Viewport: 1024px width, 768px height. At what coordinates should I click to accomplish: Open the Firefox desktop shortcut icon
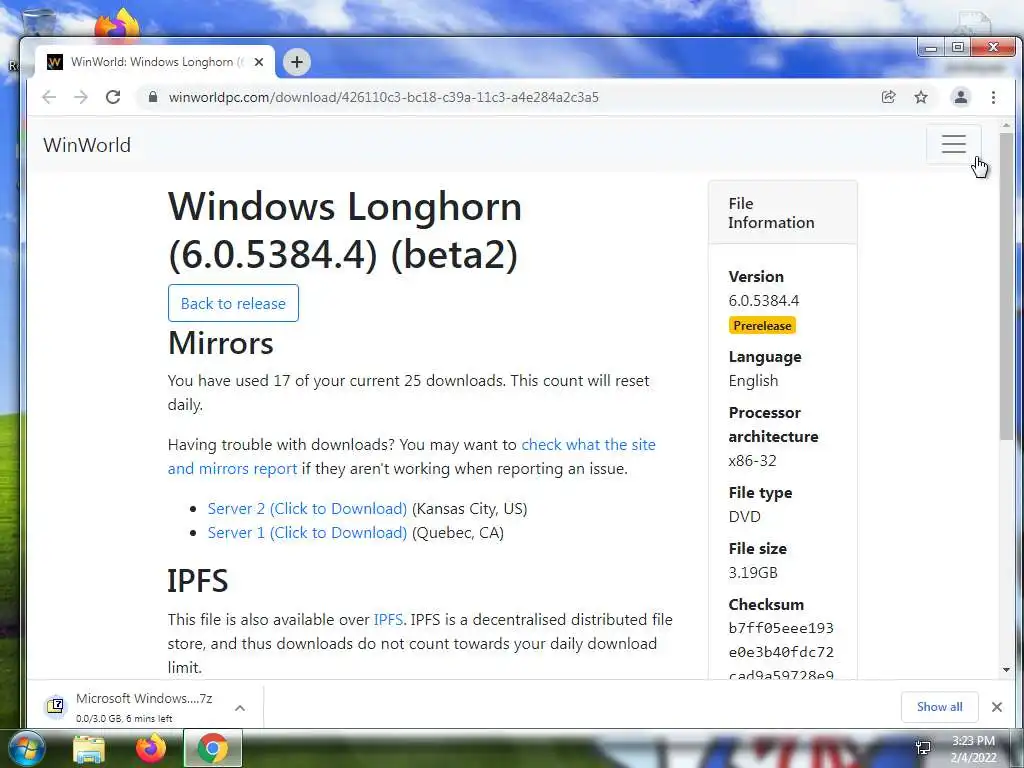[118, 25]
